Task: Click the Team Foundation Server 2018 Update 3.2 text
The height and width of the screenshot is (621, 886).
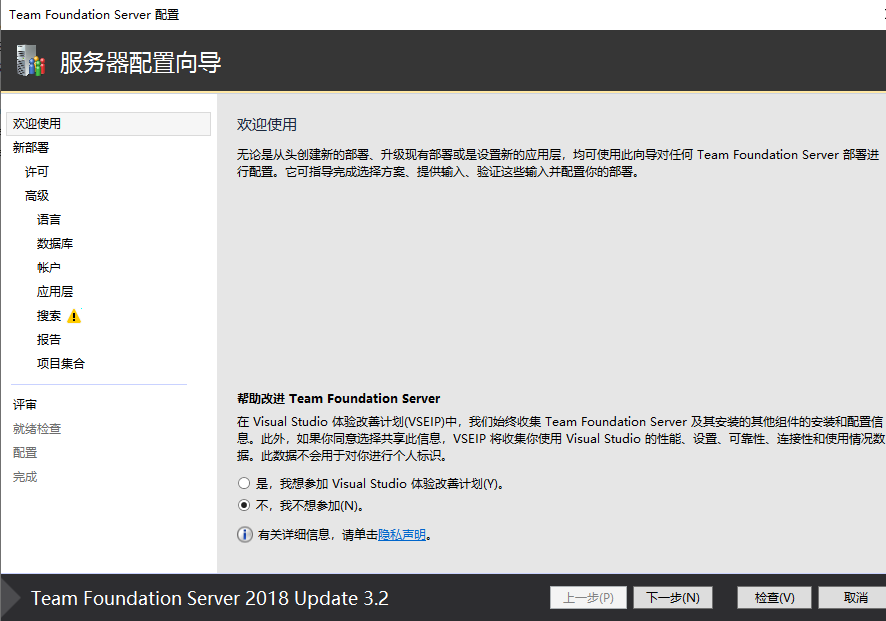Action: pyautogui.click(x=210, y=598)
